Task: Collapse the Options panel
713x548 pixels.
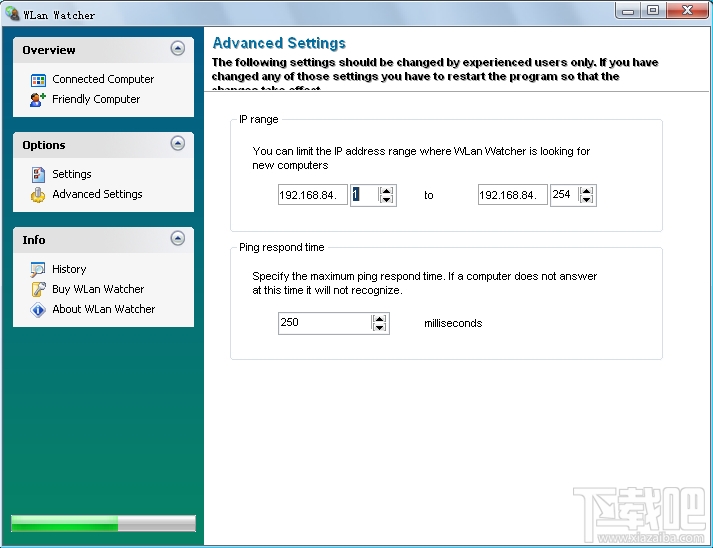Action: (178, 143)
